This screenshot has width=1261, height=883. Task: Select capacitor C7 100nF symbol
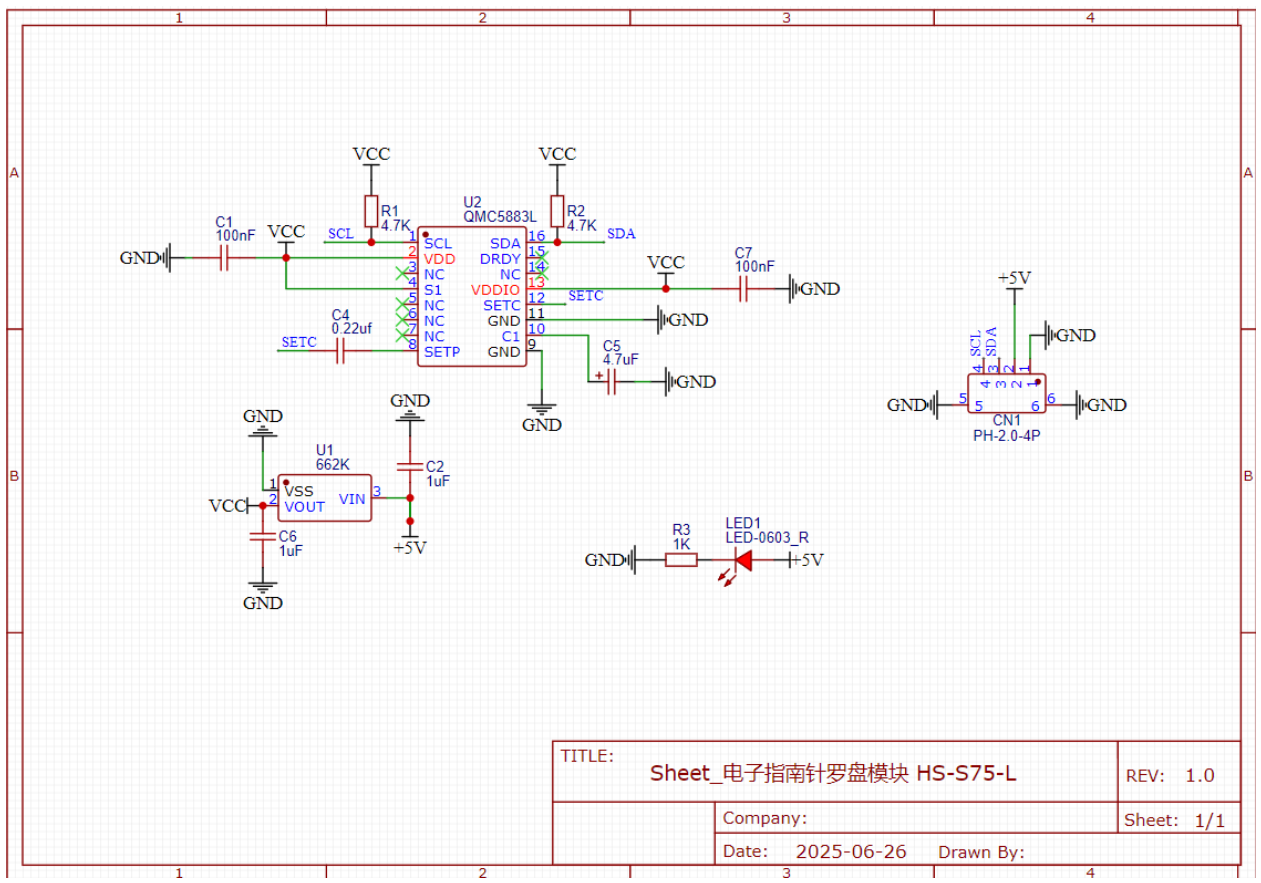[x=744, y=289]
